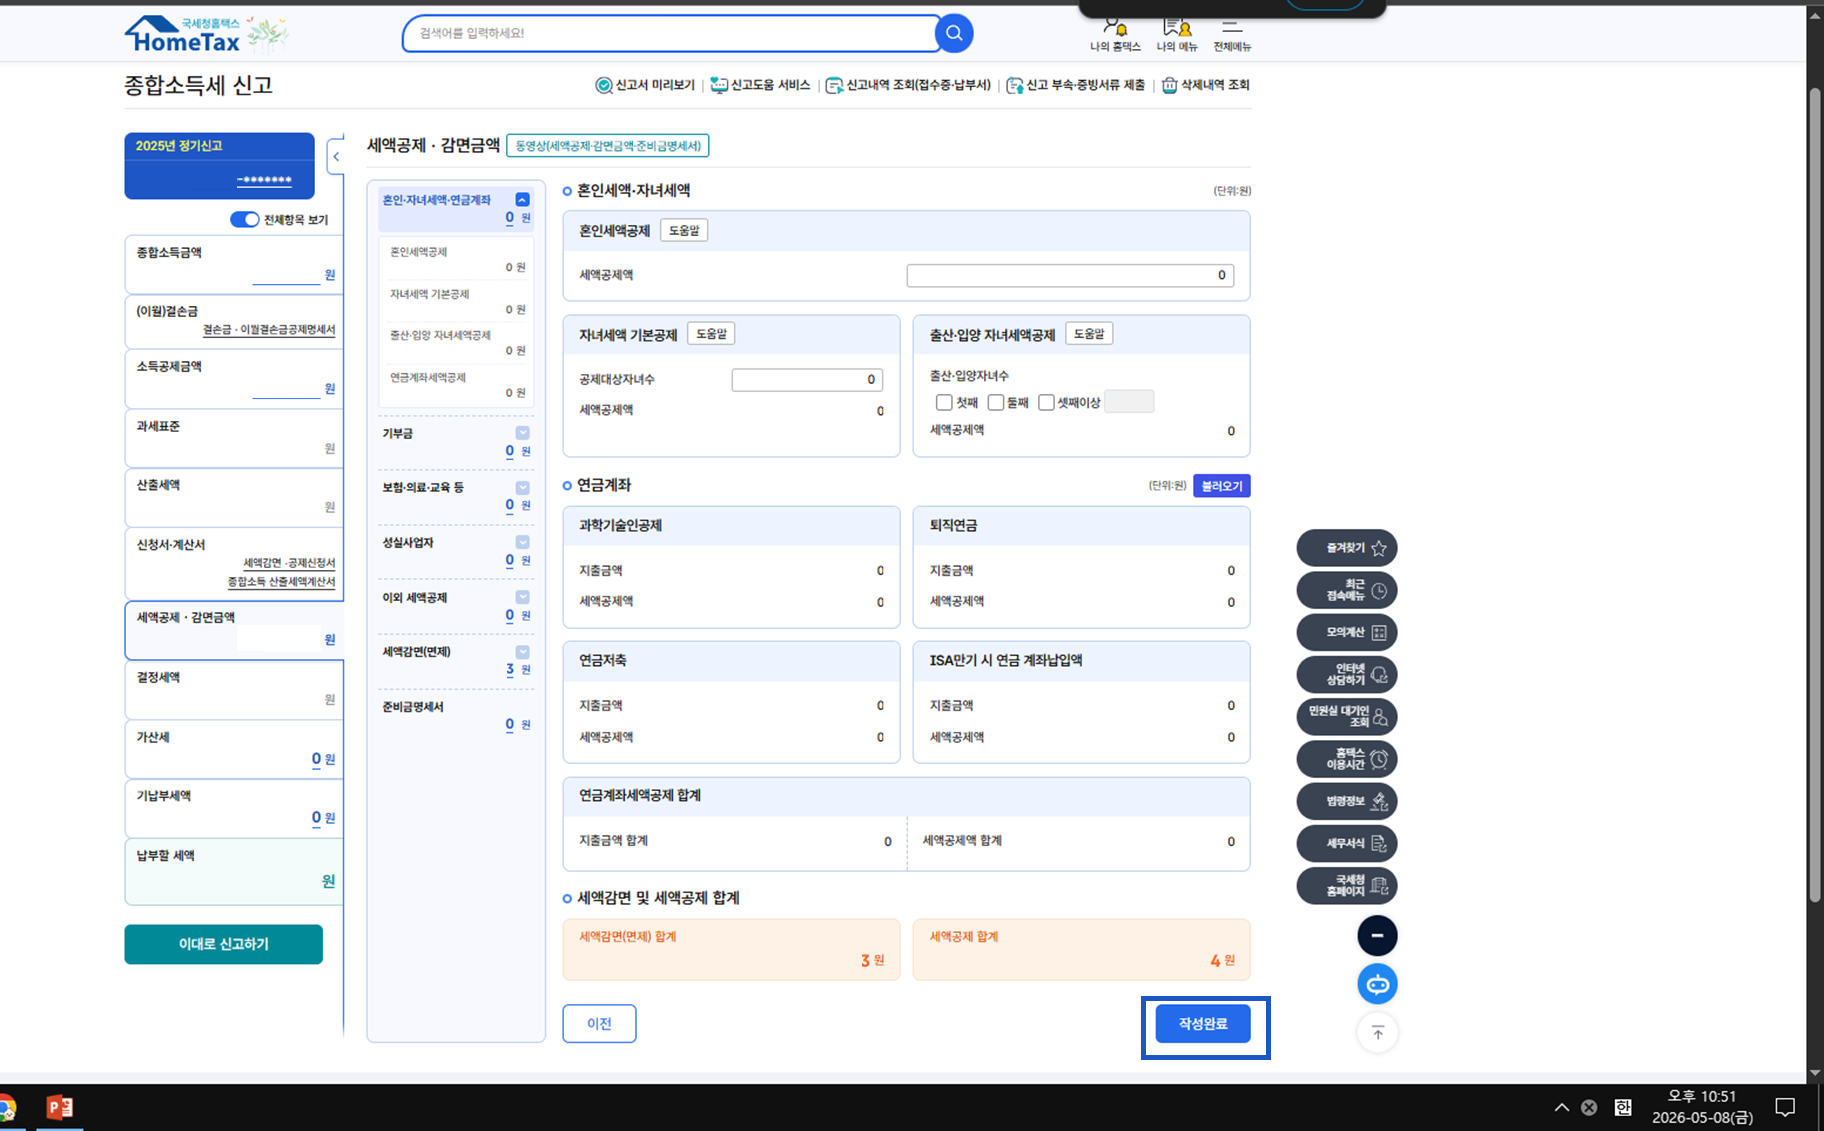Screen dimensions: 1824x1131
Task: Open 법령정보 quick button
Action: [x=1347, y=801]
